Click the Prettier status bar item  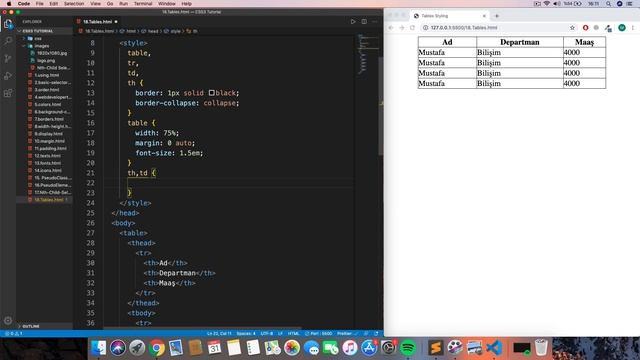tap(347, 333)
